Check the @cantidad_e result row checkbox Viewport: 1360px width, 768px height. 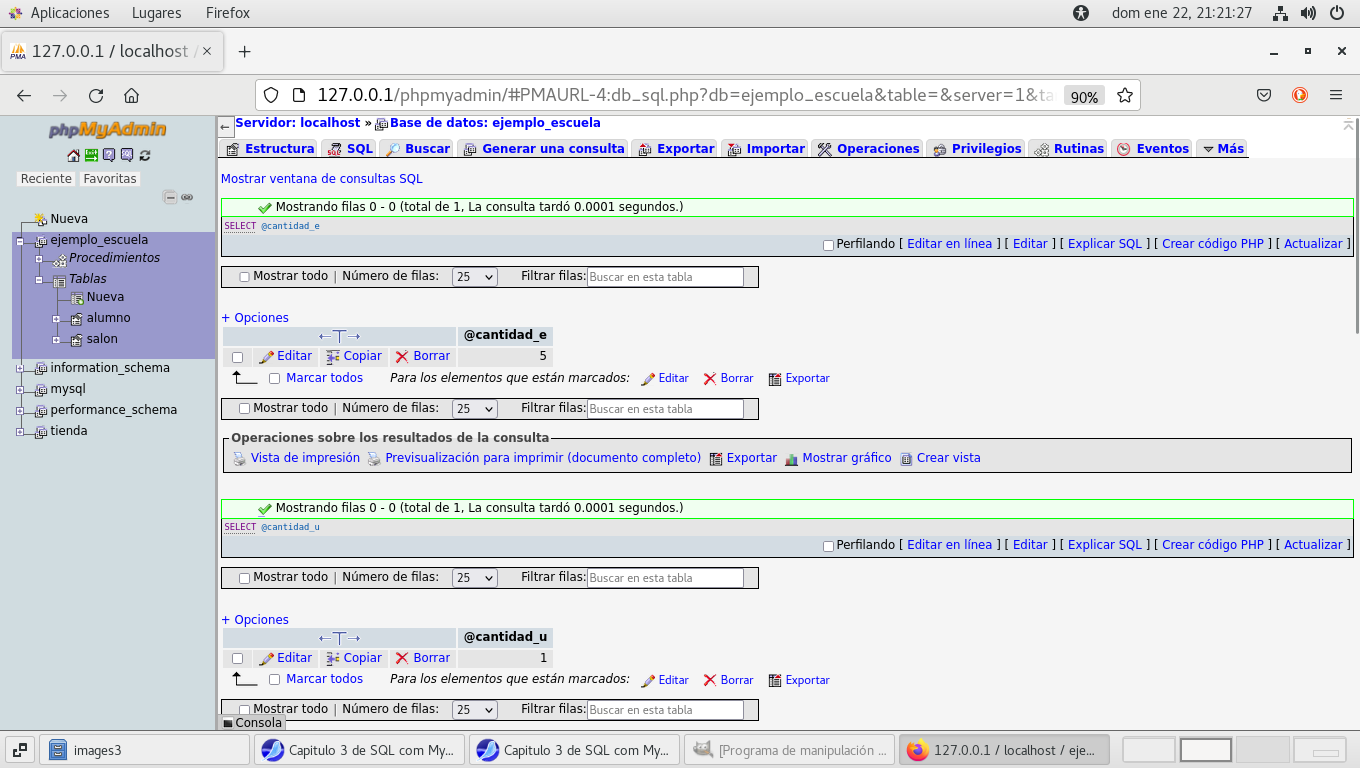[237, 357]
